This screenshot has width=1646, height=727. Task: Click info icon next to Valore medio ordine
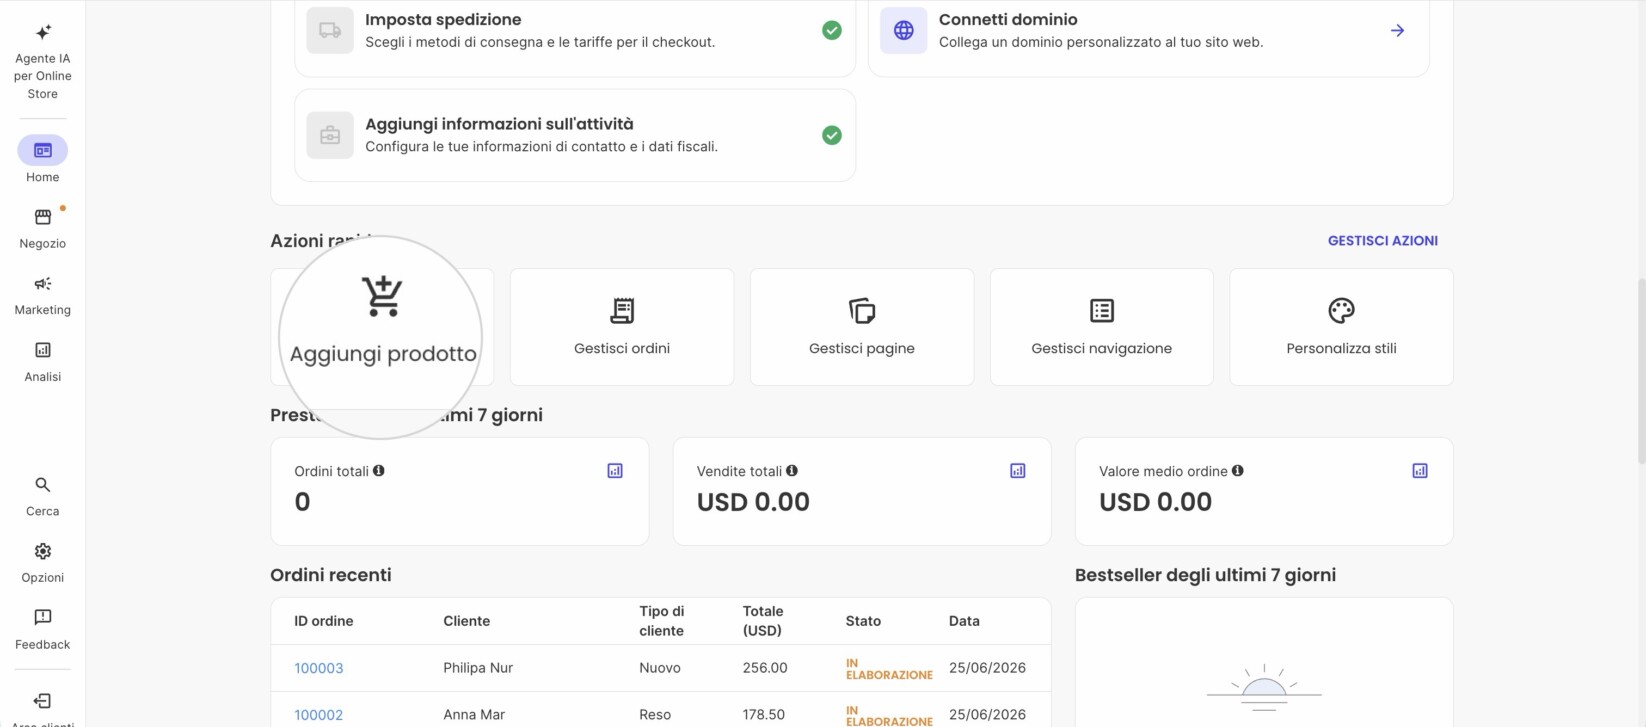click(x=1238, y=471)
